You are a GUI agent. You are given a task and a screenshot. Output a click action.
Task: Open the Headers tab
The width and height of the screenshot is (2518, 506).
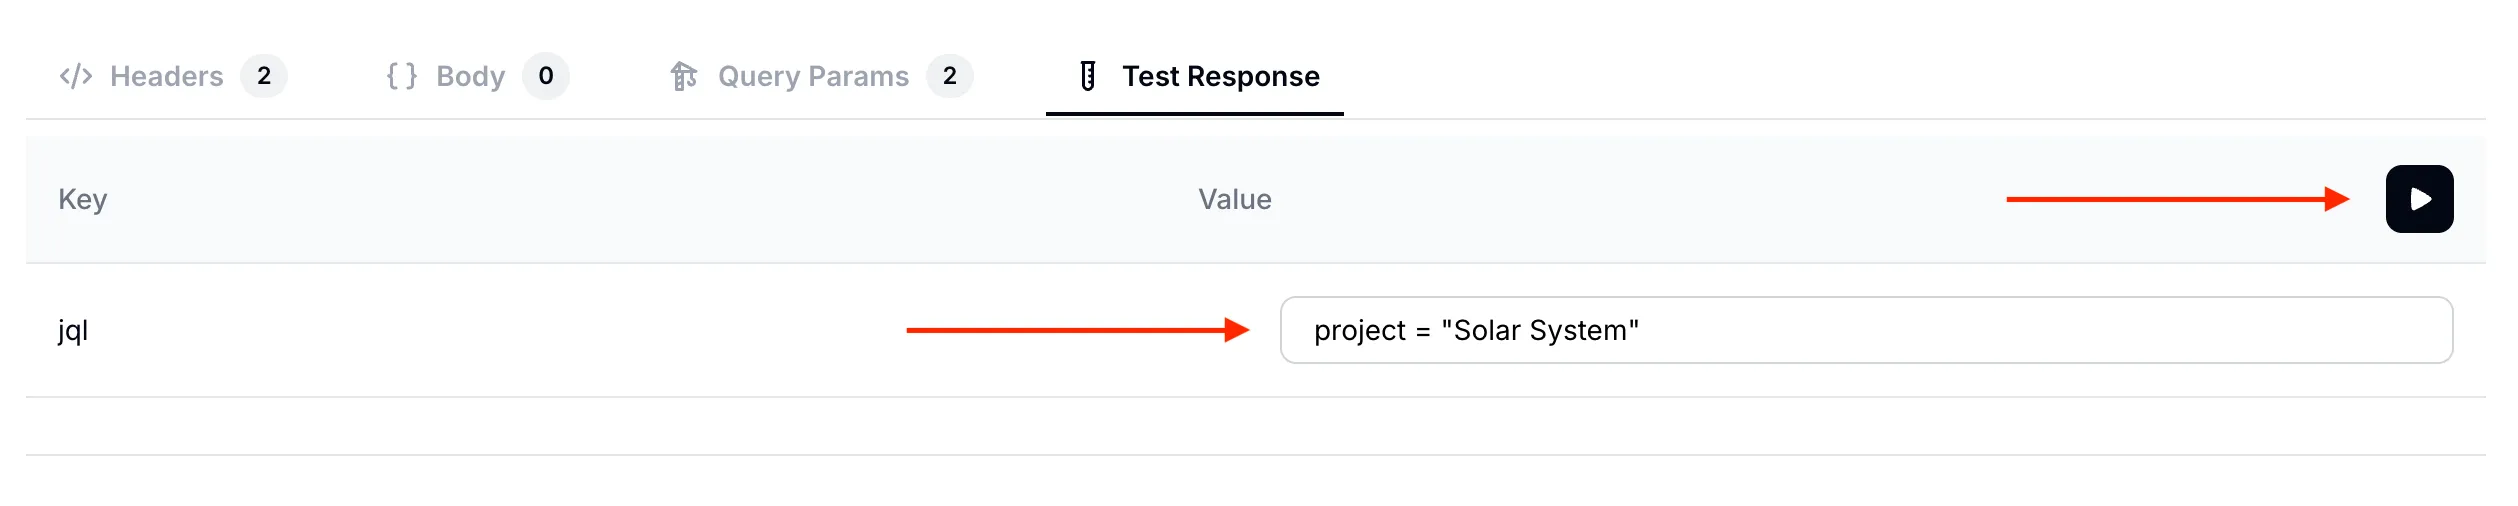(166, 76)
